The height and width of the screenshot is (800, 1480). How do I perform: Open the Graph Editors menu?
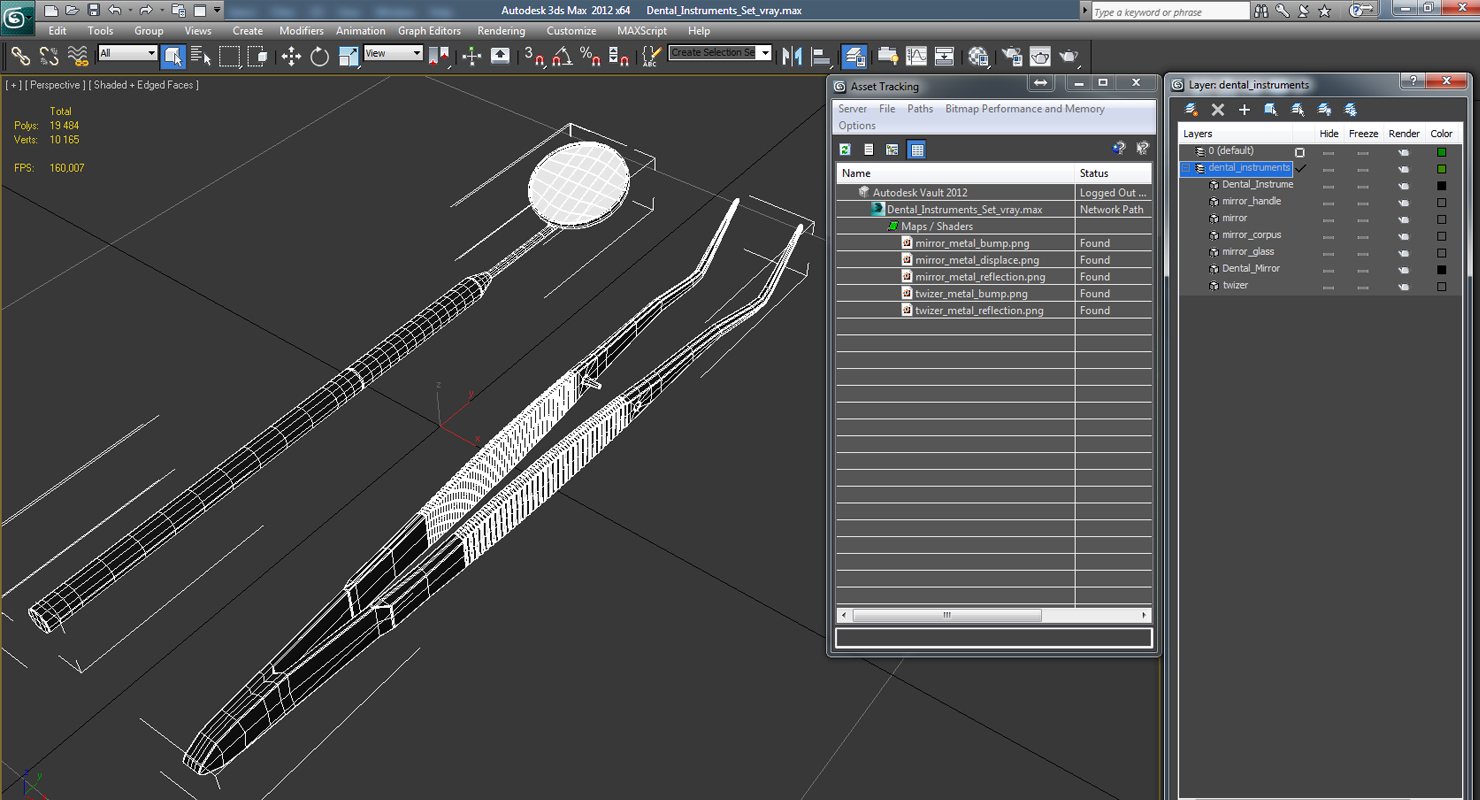pos(429,31)
